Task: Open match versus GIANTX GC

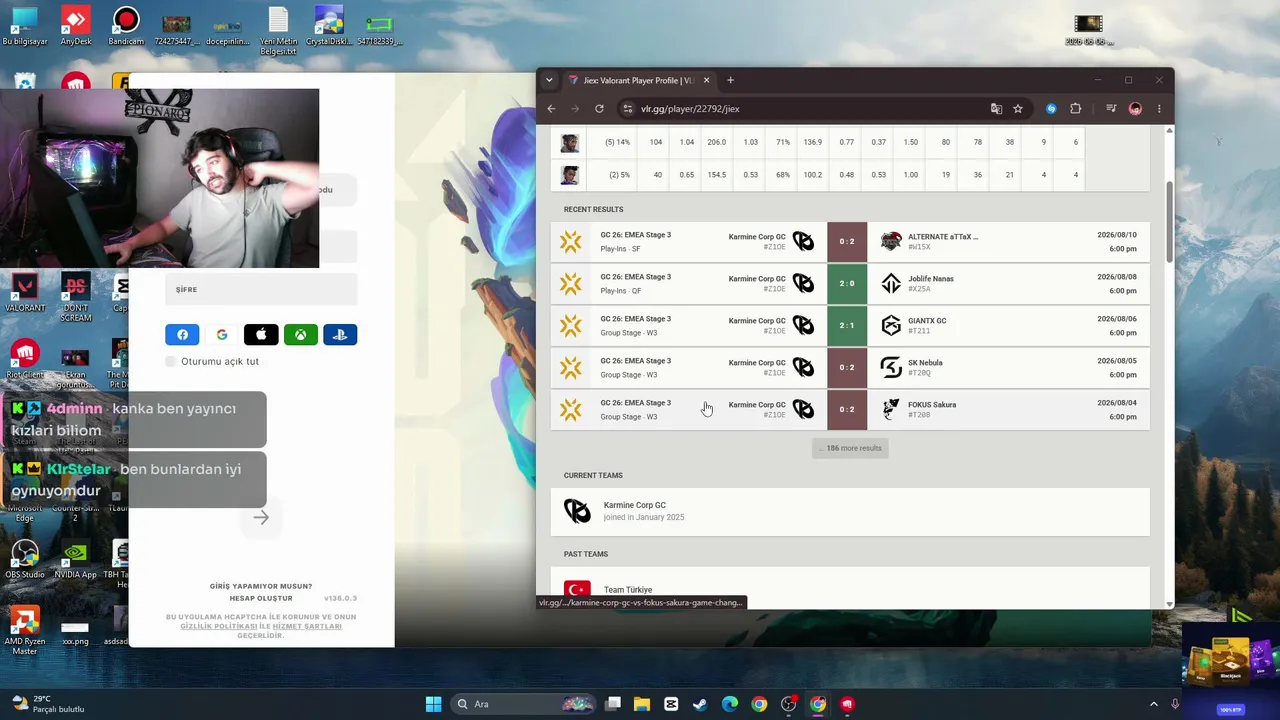Action: (850, 325)
